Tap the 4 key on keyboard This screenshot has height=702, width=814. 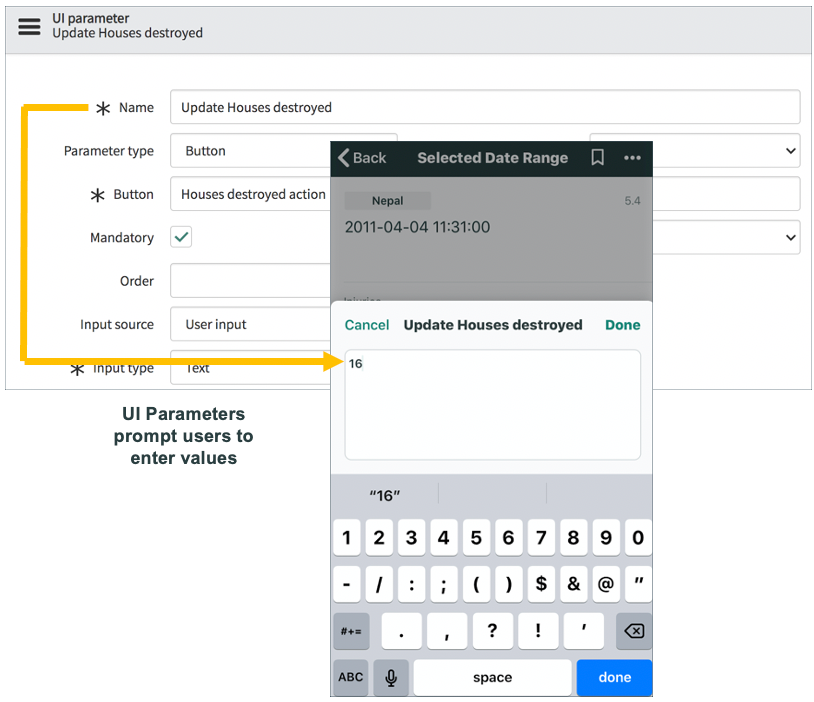pyautogui.click(x=444, y=537)
